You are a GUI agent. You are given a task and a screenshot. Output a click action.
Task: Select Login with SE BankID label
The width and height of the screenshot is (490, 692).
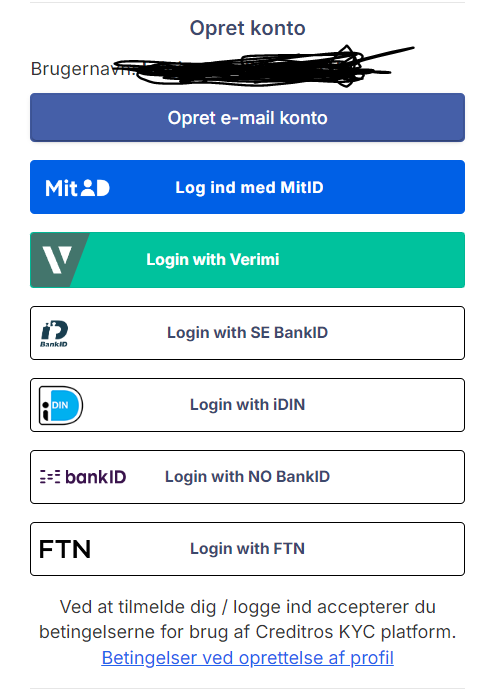click(247, 333)
